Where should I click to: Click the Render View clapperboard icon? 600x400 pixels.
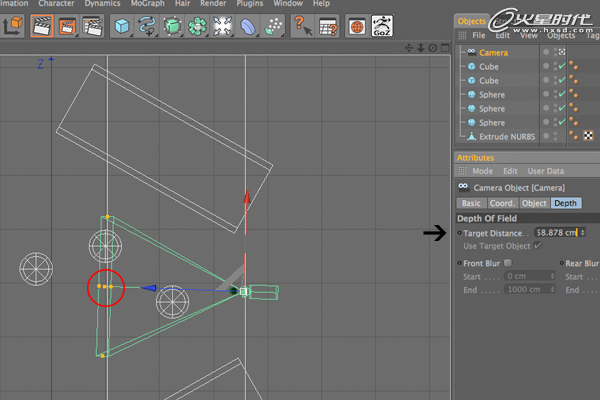[x=42, y=26]
